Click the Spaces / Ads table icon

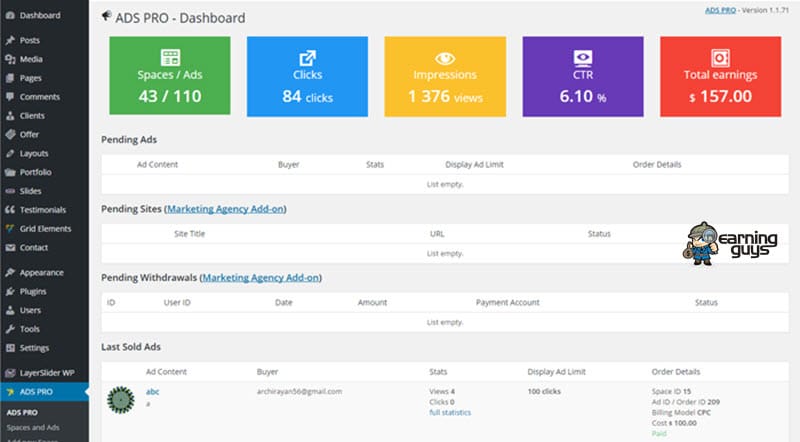[170, 57]
